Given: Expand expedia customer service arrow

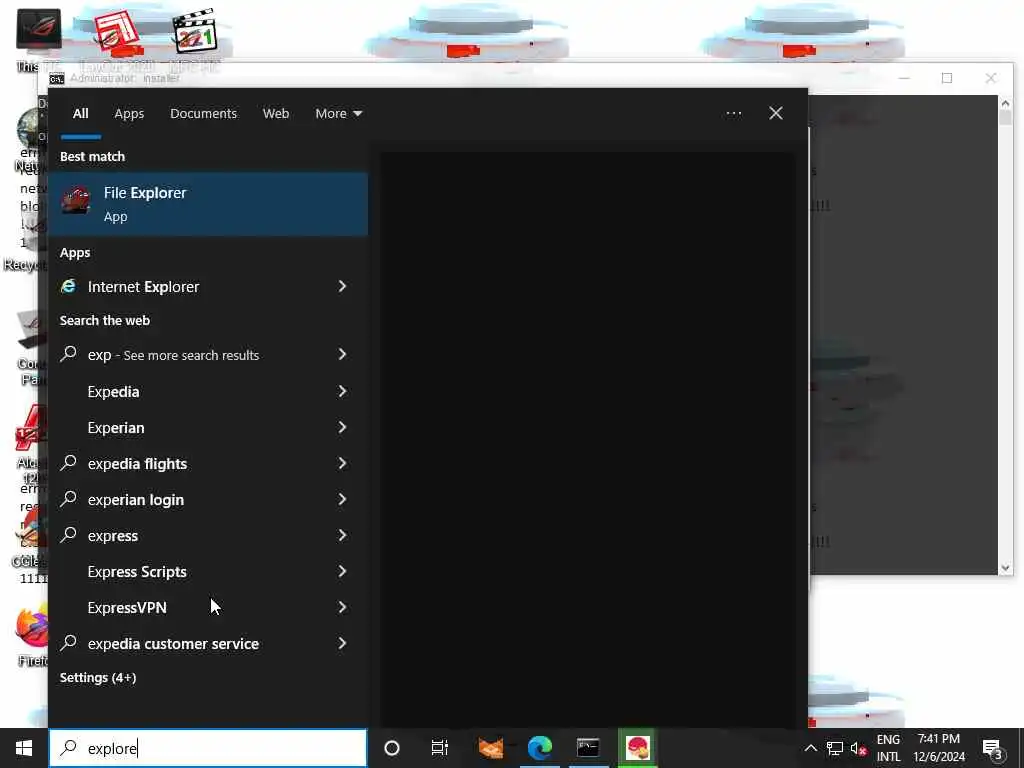Looking at the screenshot, I should [x=342, y=643].
